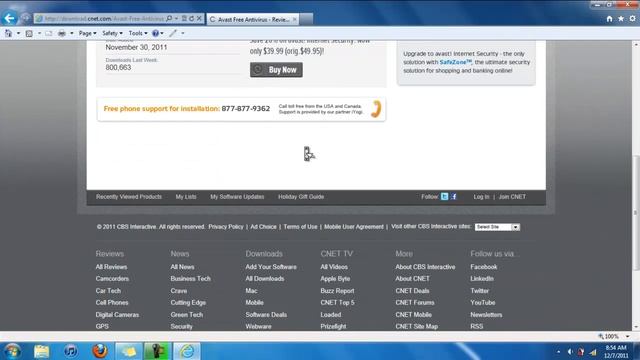
Task: Expand the Print options arrow
Action: click(x=71, y=33)
